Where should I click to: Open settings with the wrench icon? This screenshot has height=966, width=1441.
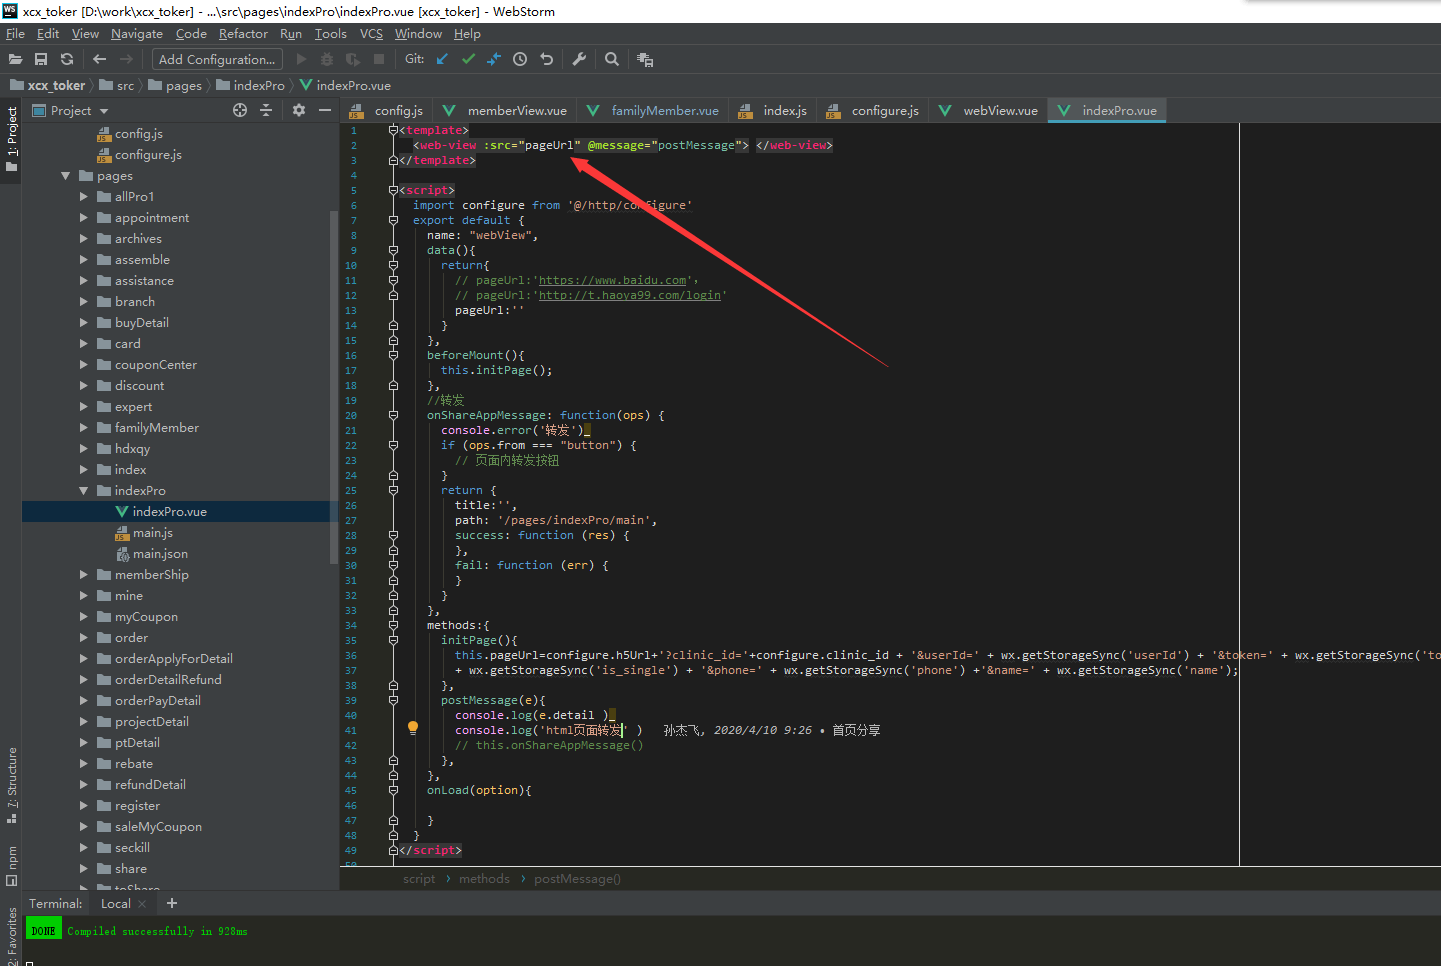pyautogui.click(x=579, y=59)
